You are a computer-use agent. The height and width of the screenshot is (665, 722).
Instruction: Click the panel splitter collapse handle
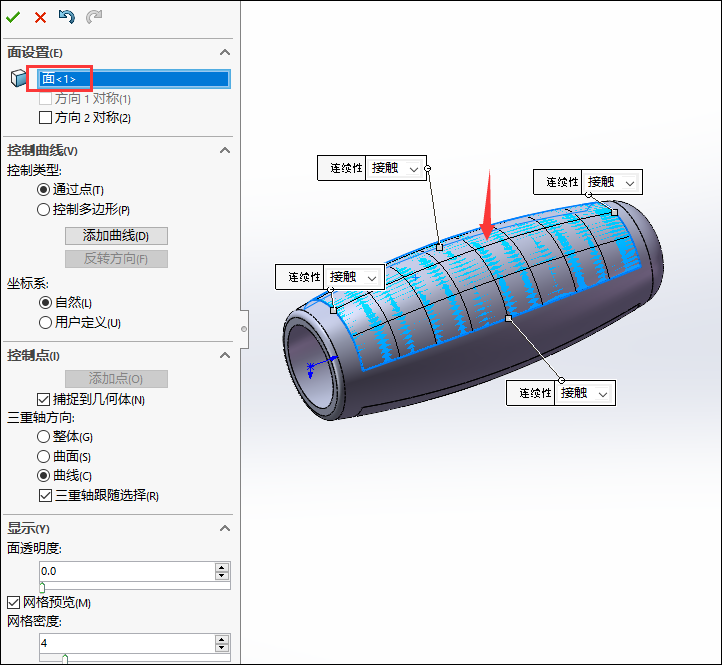tap(244, 329)
